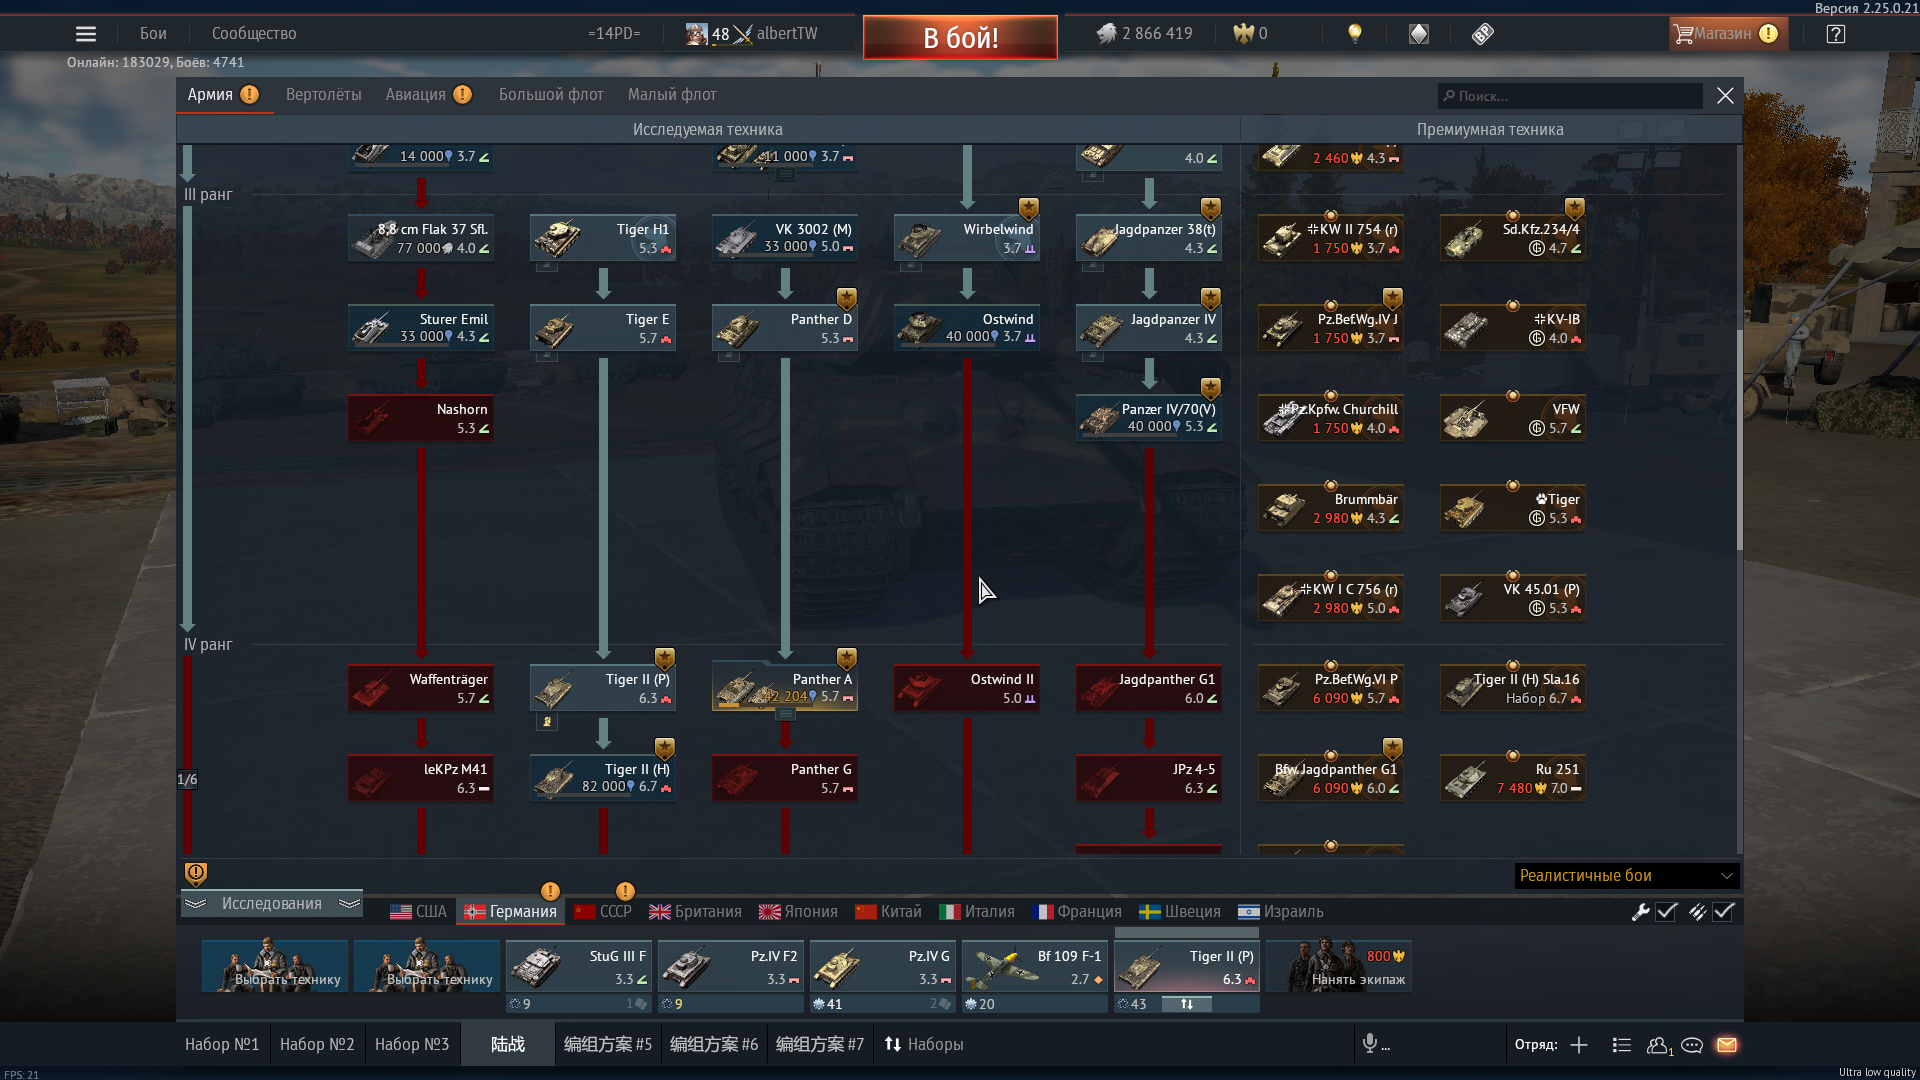Open silver lions balance 2 866 419

[x=1144, y=34]
